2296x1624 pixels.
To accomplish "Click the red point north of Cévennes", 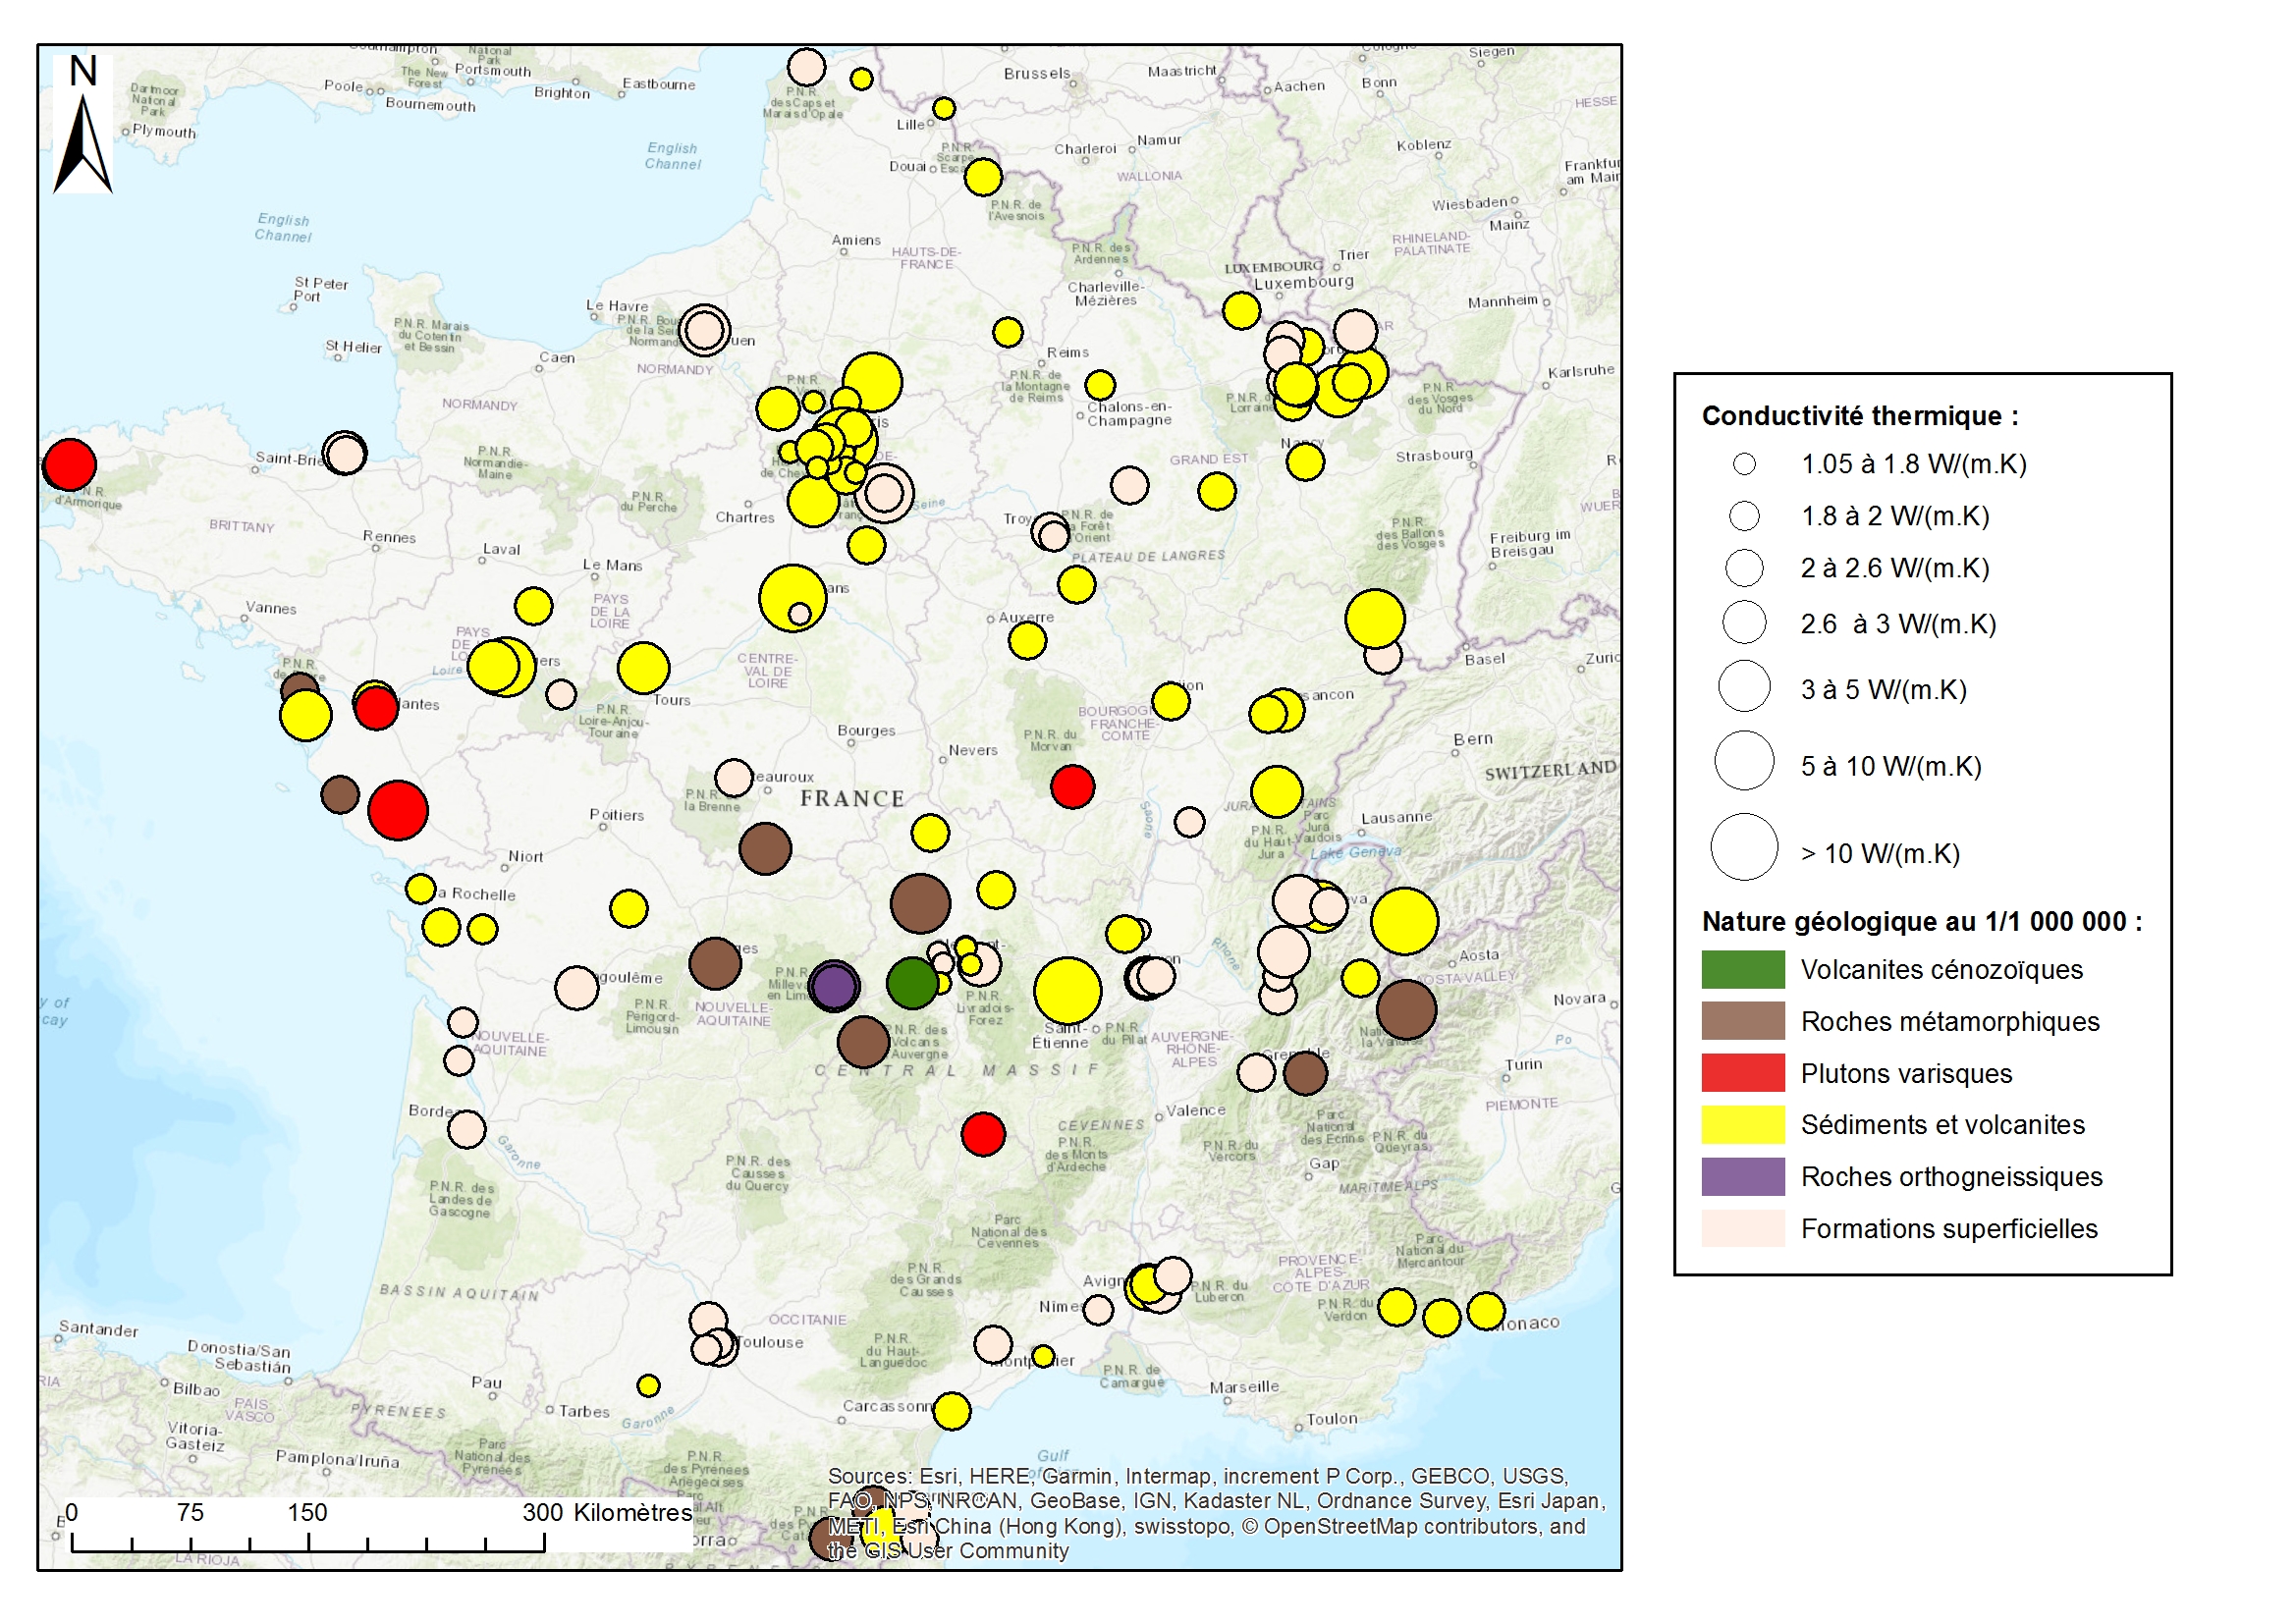I will (983, 1134).
